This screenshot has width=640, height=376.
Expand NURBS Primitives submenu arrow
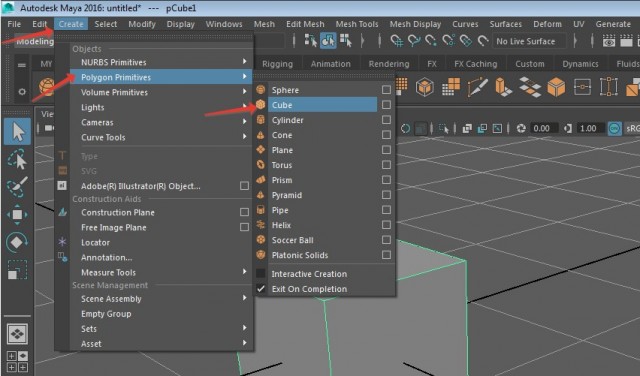click(244, 61)
